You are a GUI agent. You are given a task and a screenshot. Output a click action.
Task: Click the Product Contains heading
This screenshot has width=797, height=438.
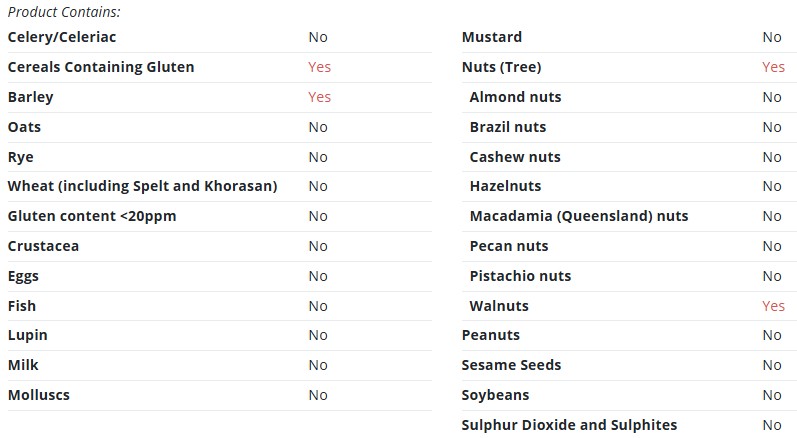point(64,12)
